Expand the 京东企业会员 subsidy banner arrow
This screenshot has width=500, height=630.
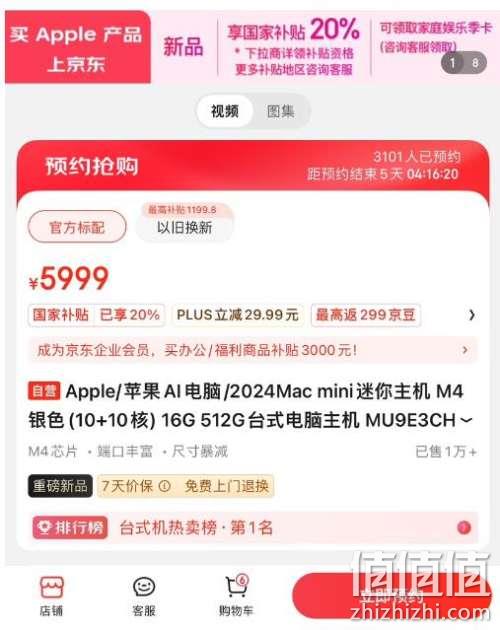[x=465, y=350]
